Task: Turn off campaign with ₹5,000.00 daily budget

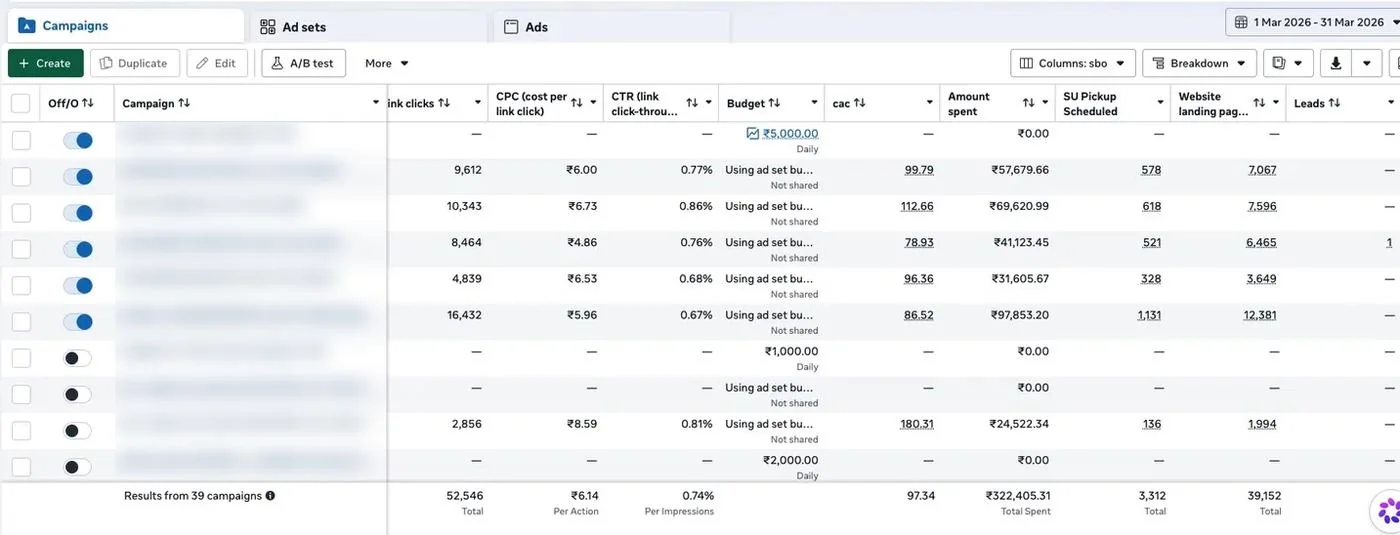Action: click(x=77, y=141)
